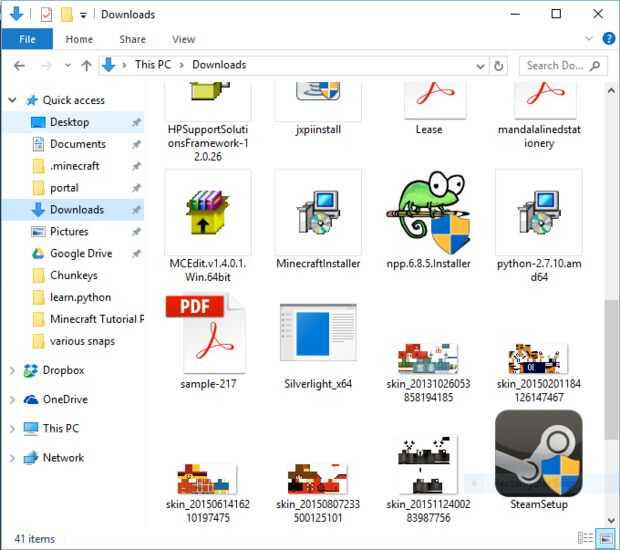620x550 pixels.
Task: Click the chevron after This PC in address bar
Action: coord(181,65)
